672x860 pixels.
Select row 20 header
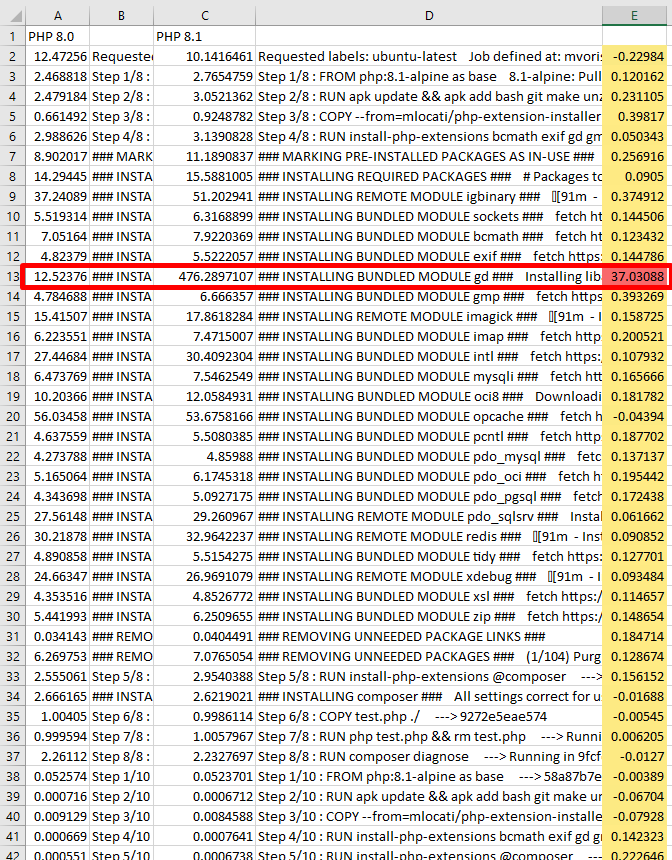[13, 416]
